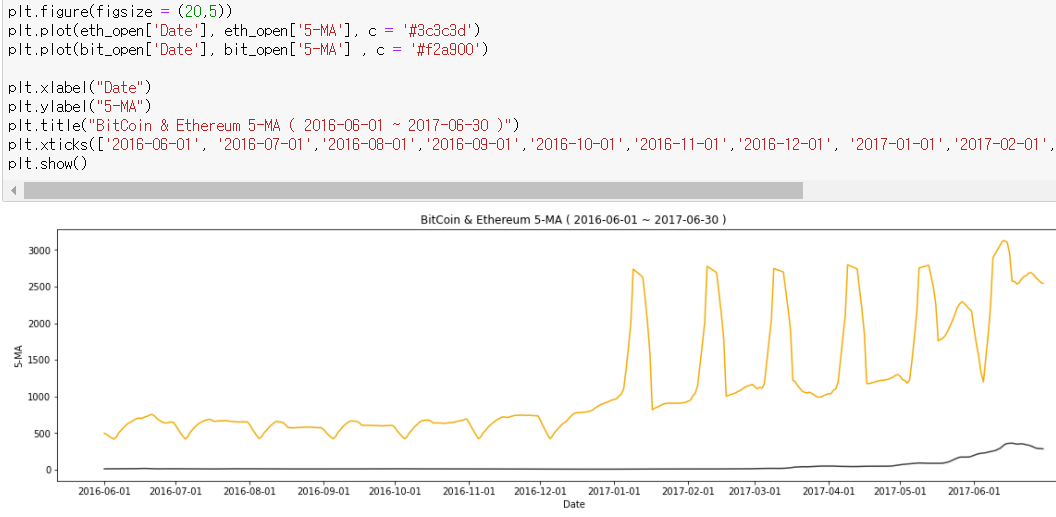Click the x-axis tick label 2016-08-01
This screenshot has width=1056, height=517.
pyautogui.click(x=250, y=491)
